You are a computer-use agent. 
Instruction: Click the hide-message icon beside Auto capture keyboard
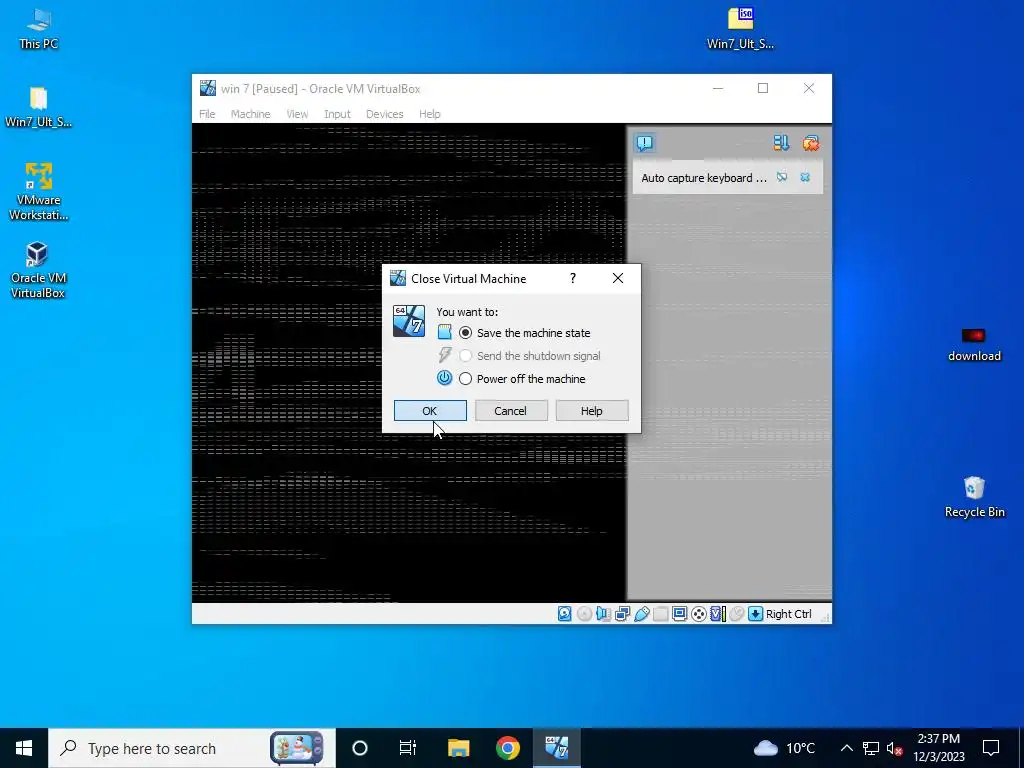coord(782,178)
